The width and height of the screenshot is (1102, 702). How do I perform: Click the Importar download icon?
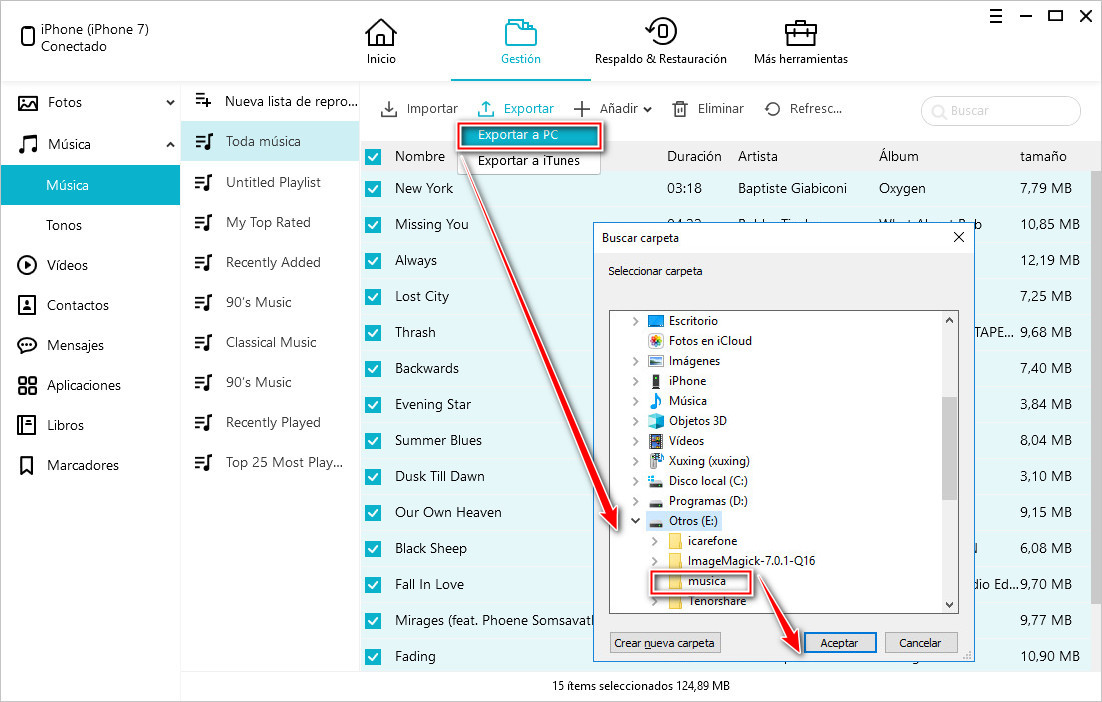tap(389, 109)
